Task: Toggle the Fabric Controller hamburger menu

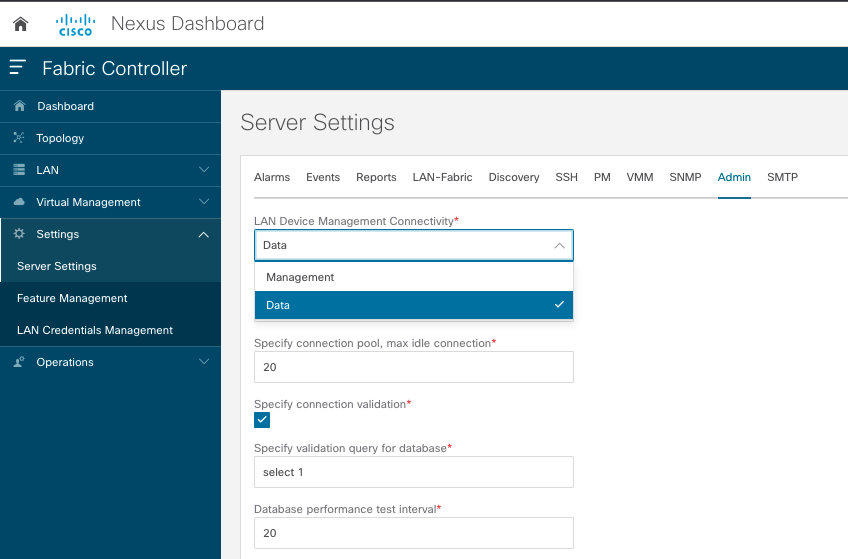Action: click(17, 67)
